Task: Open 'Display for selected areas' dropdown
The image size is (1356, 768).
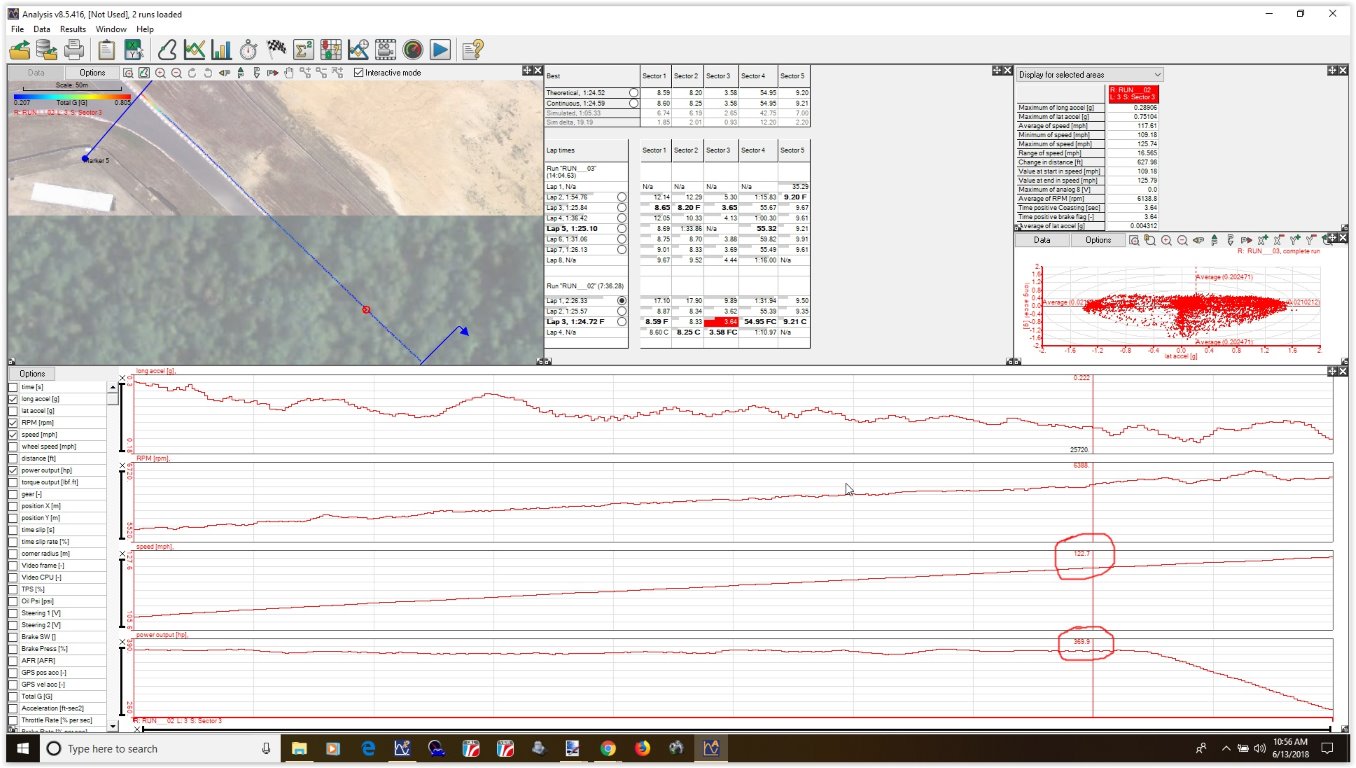Action: (1090, 75)
